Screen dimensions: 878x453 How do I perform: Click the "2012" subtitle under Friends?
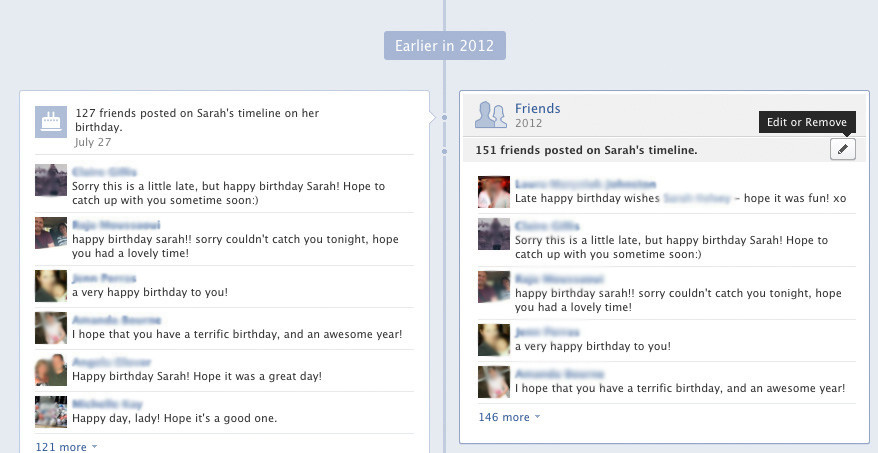[x=529, y=123]
